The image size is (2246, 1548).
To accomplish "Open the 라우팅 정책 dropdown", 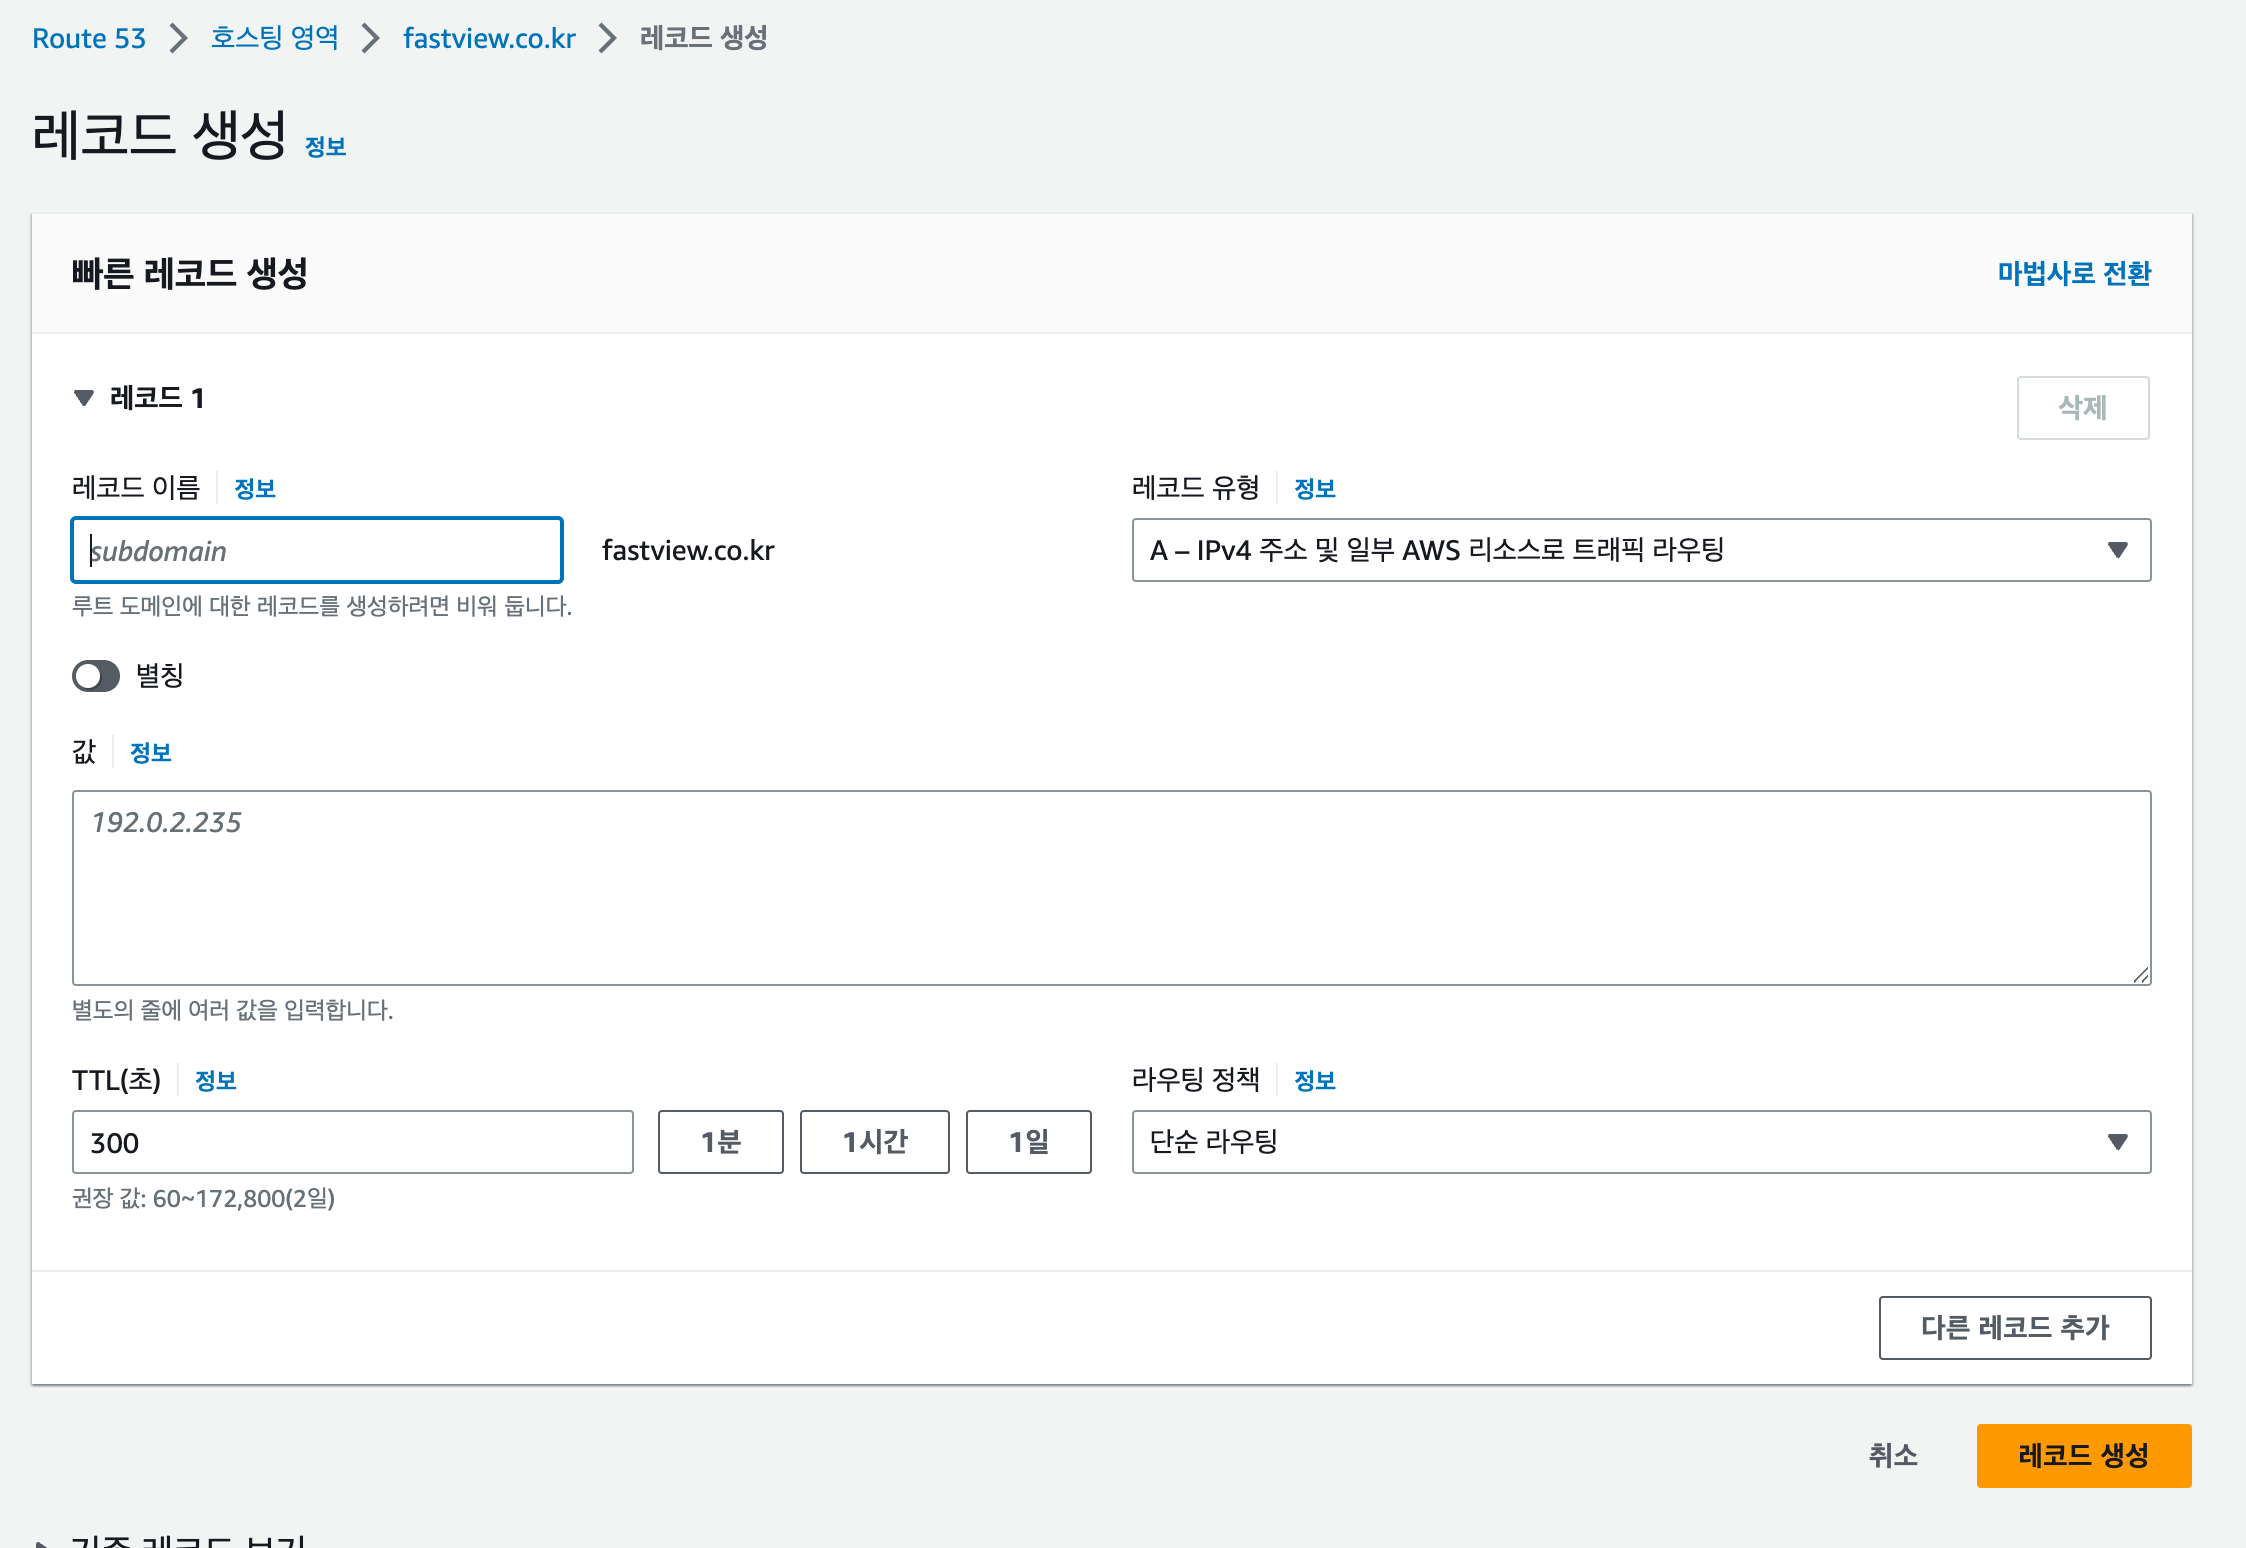I will coord(1640,1142).
